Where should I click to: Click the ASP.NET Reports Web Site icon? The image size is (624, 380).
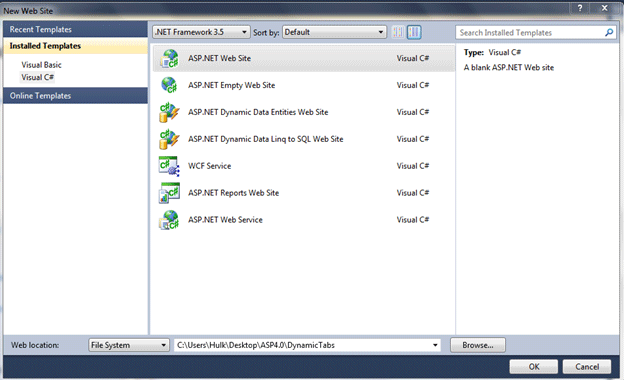click(170, 193)
